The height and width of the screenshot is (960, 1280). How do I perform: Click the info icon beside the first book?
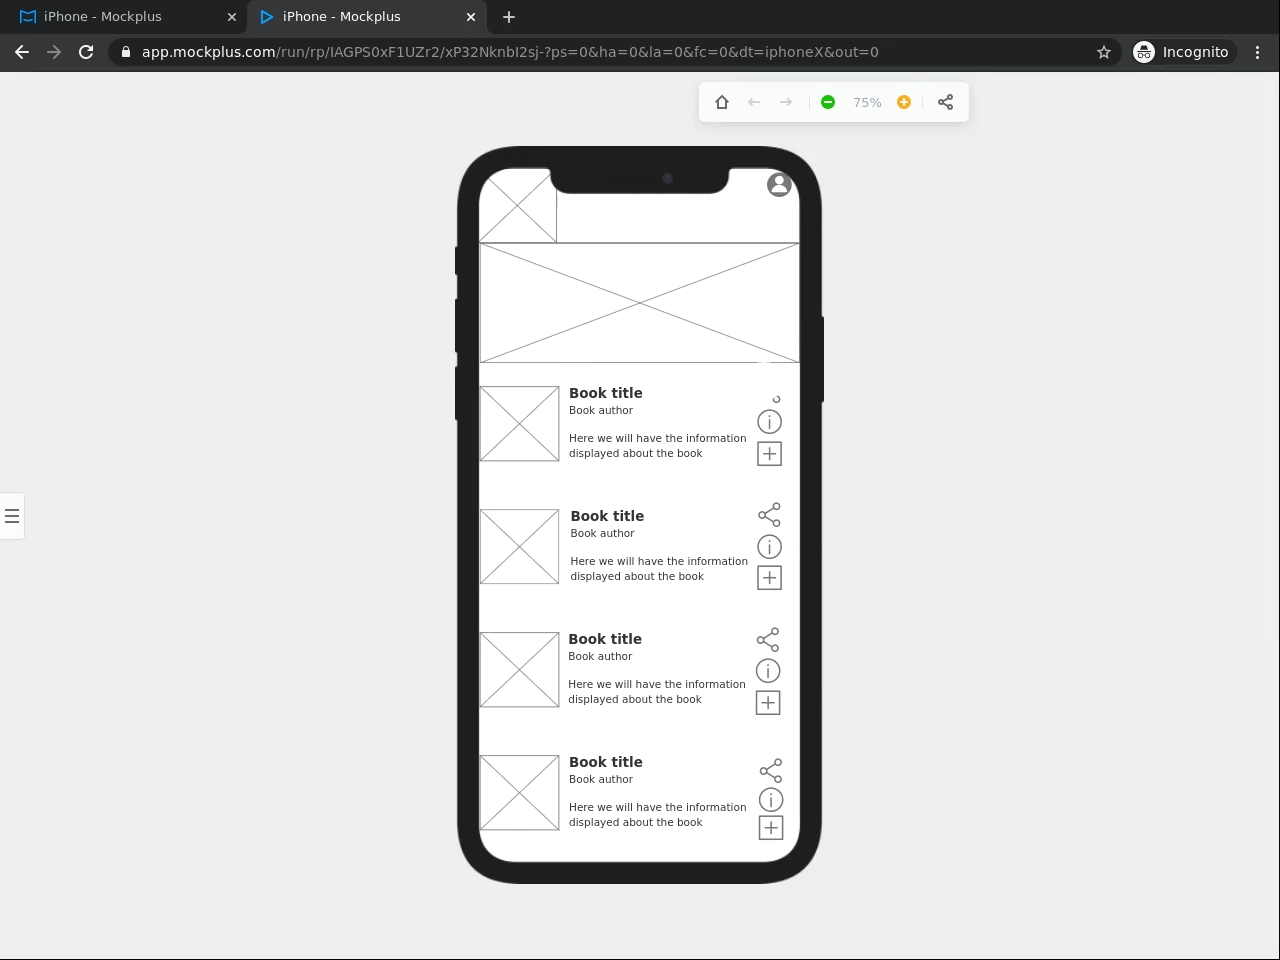coord(769,421)
